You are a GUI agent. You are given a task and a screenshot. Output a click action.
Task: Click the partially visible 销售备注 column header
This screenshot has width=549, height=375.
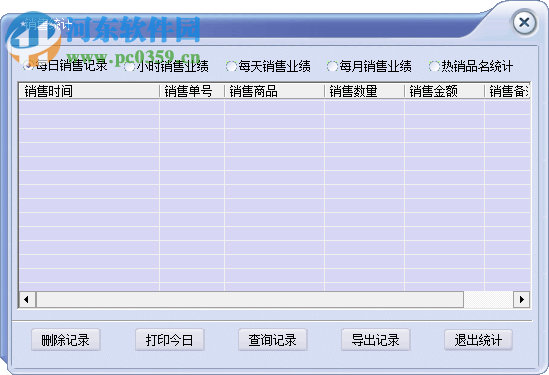coord(507,91)
